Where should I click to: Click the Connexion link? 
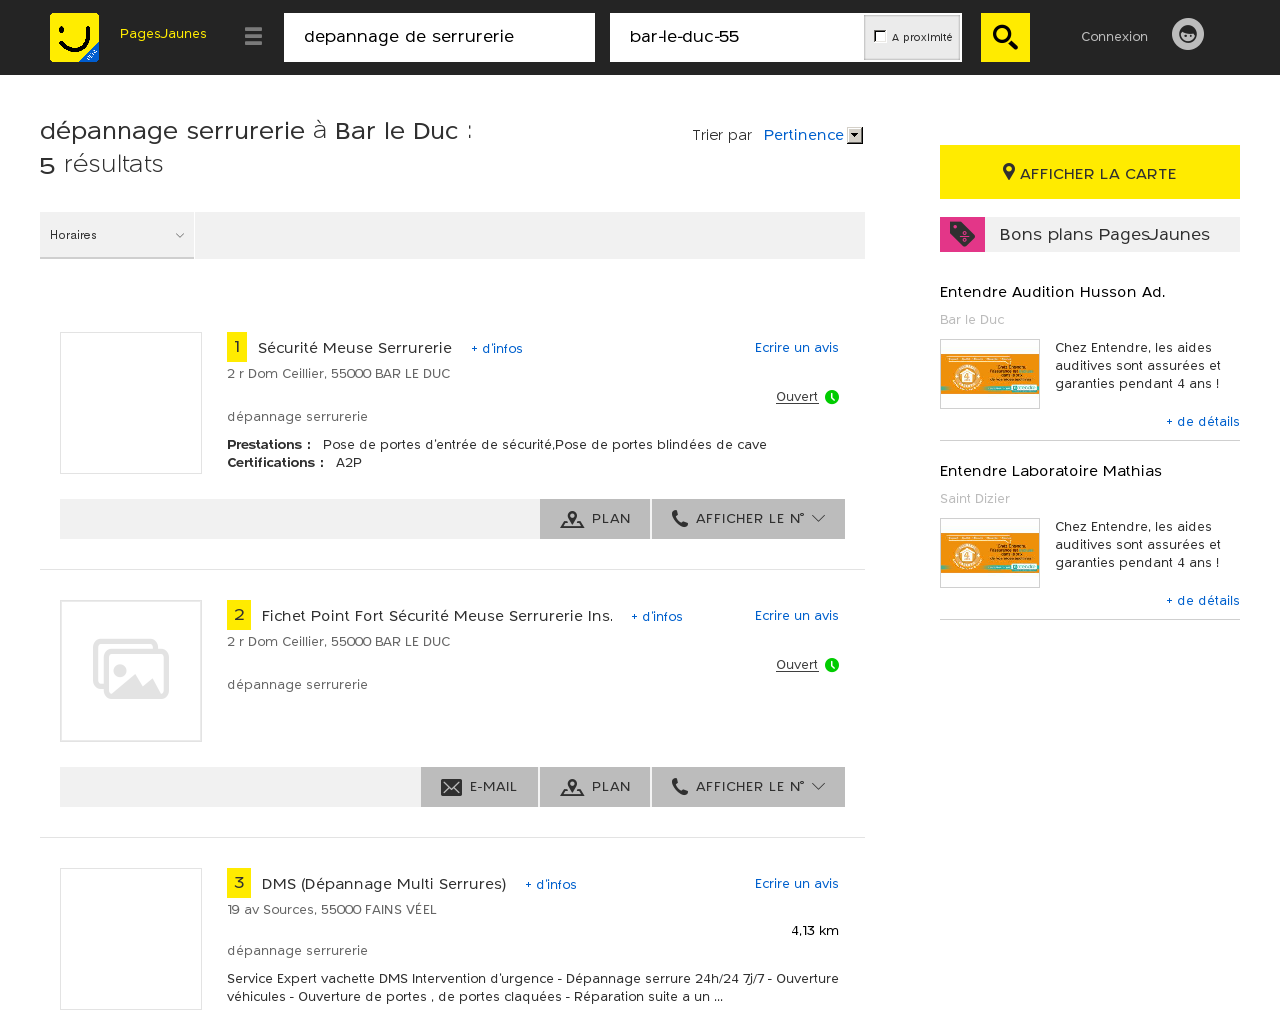pyautogui.click(x=1114, y=36)
